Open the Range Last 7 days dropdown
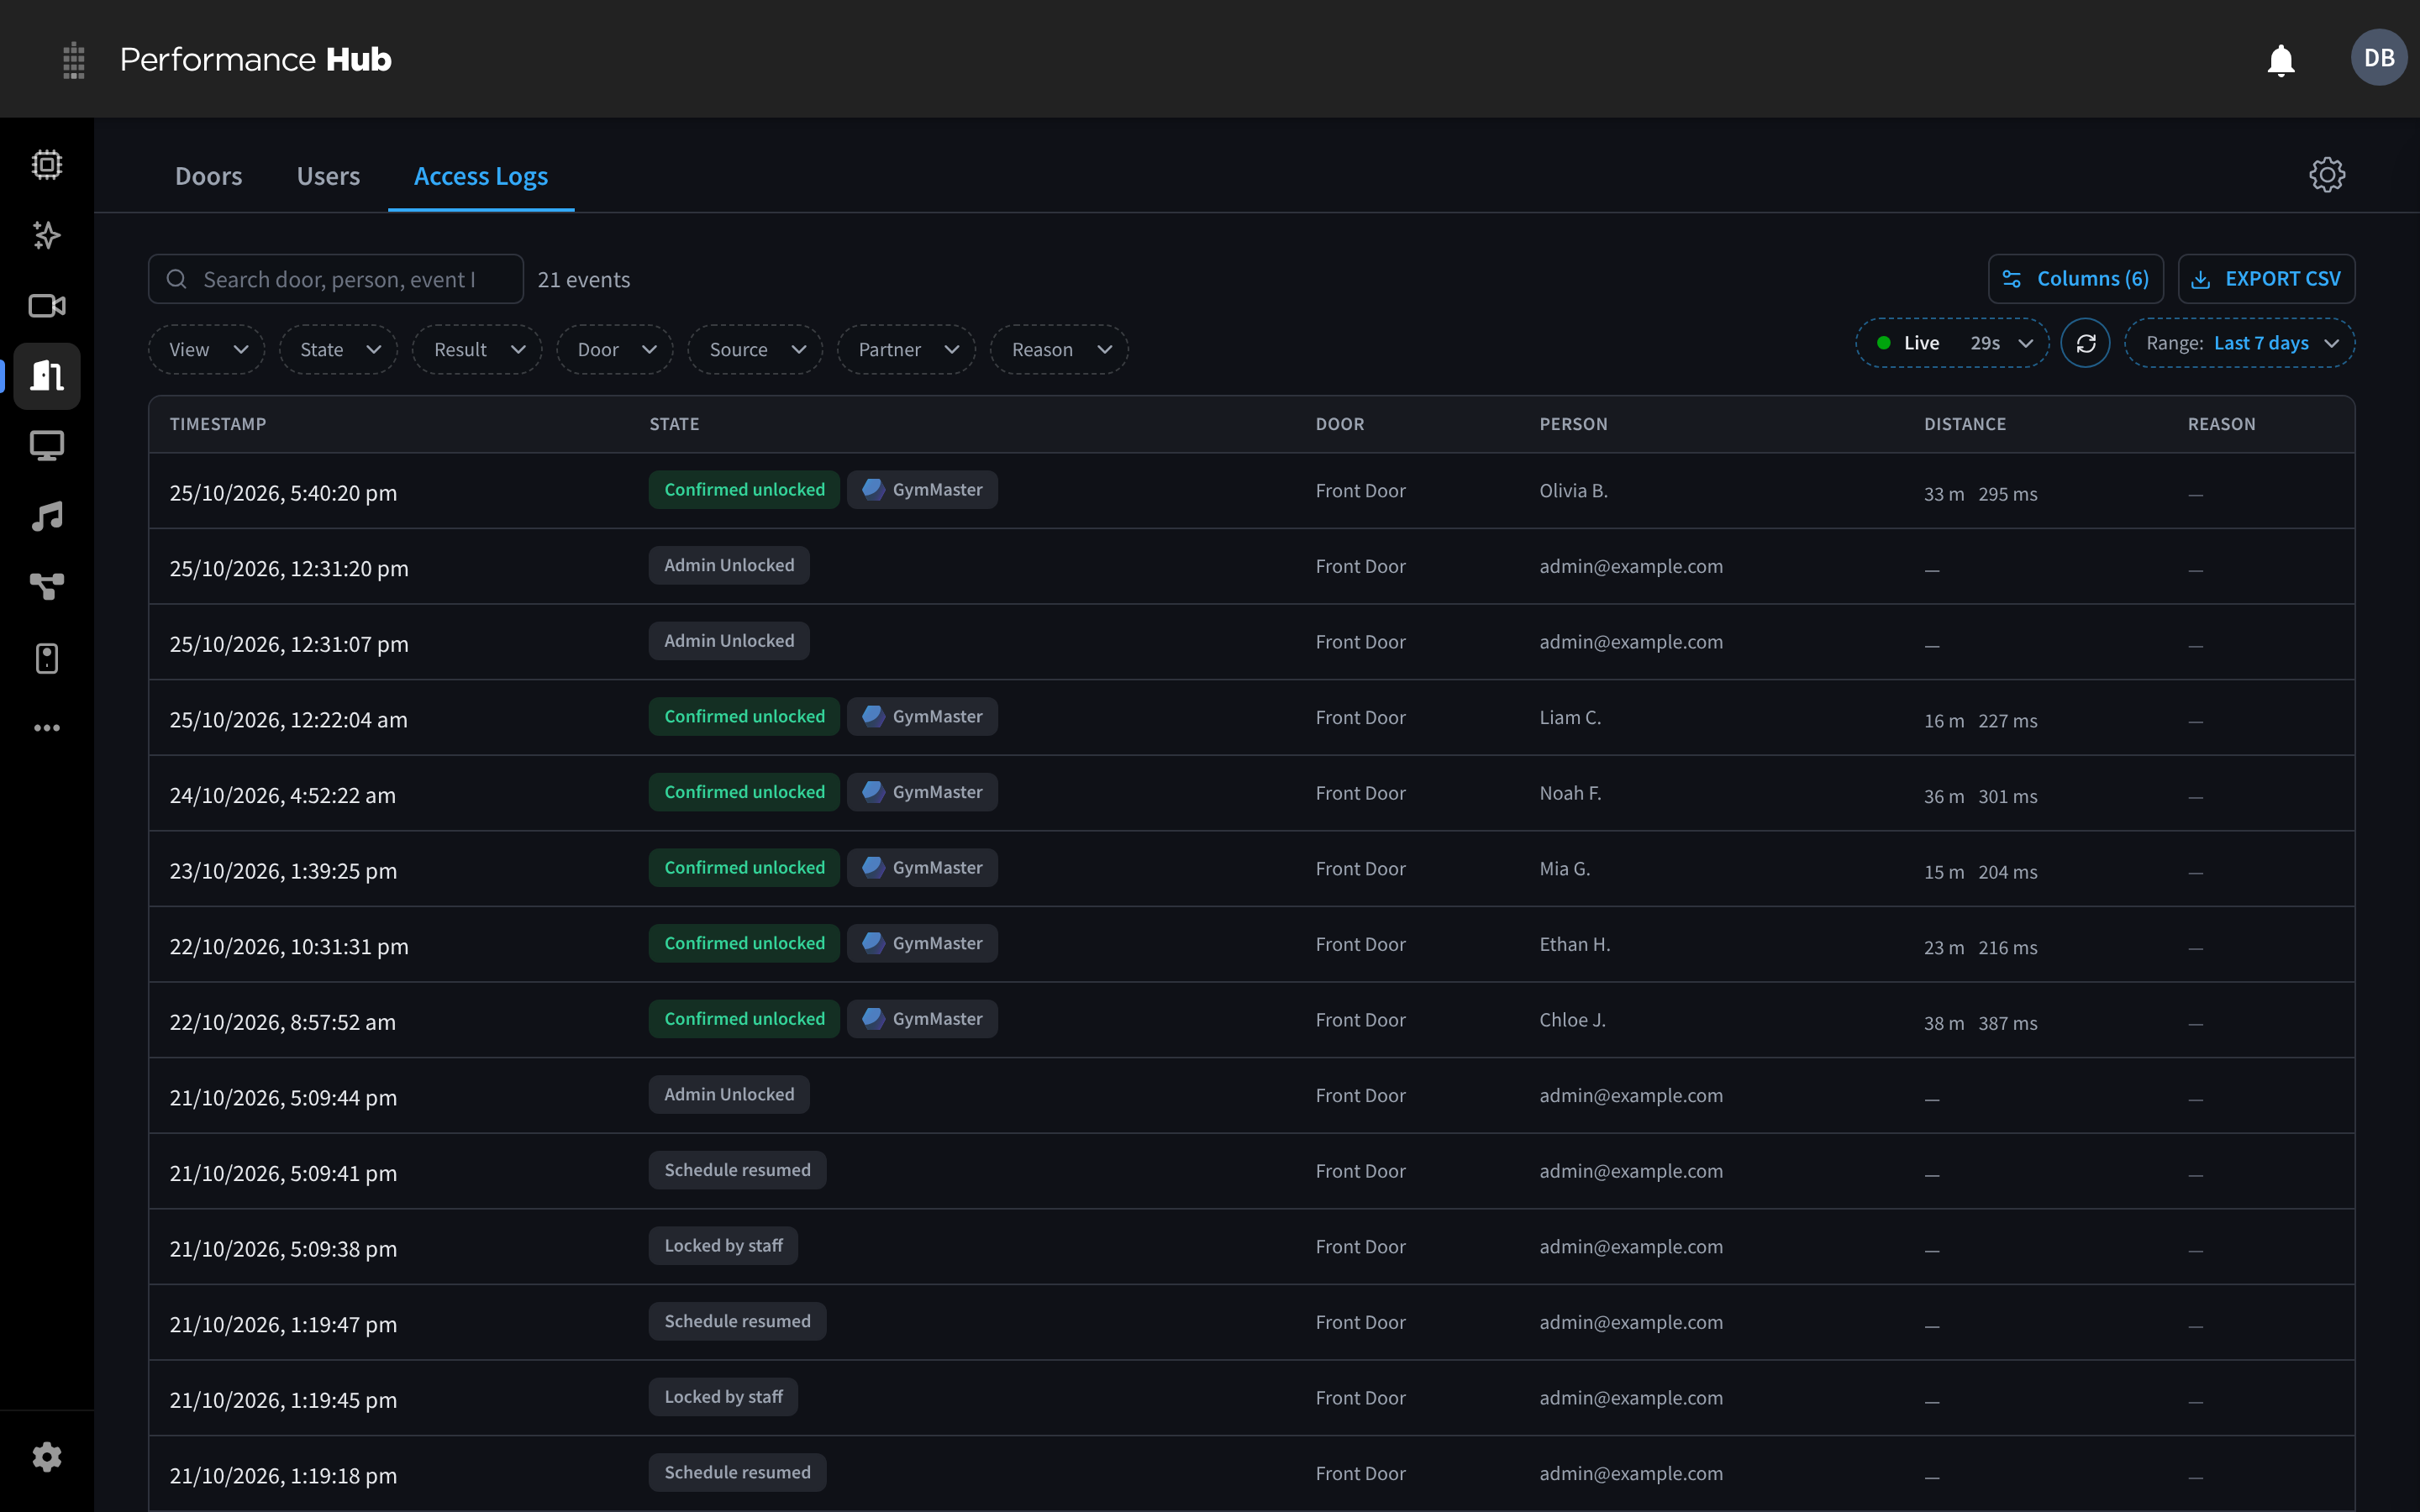Image resolution: width=2420 pixels, height=1512 pixels. point(2240,343)
